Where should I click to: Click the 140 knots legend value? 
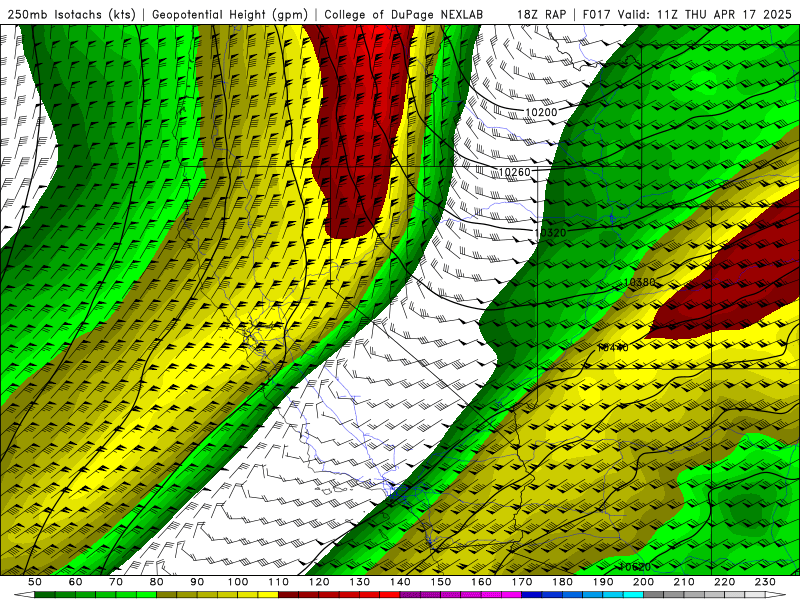(x=400, y=582)
